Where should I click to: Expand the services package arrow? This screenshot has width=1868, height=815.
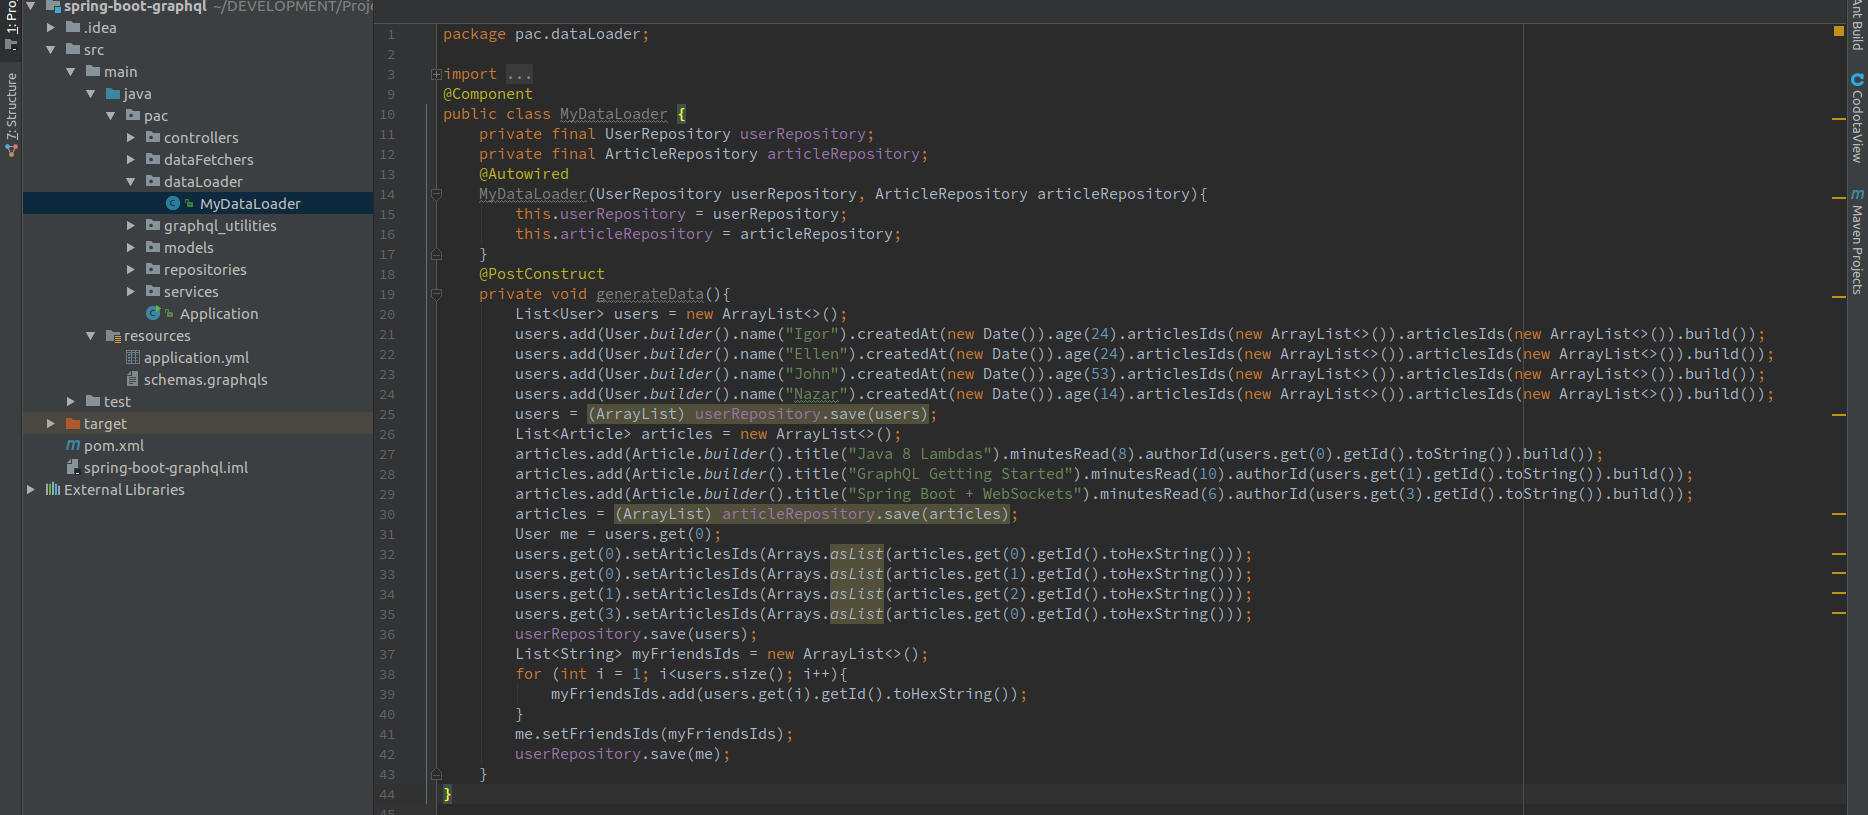click(x=131, y=291)
